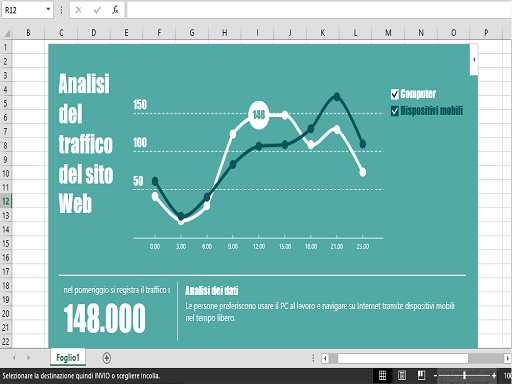The height and width of the screenshot is (384, 512).
Task: Click into the formula bar input
Action: pos(318,10)
